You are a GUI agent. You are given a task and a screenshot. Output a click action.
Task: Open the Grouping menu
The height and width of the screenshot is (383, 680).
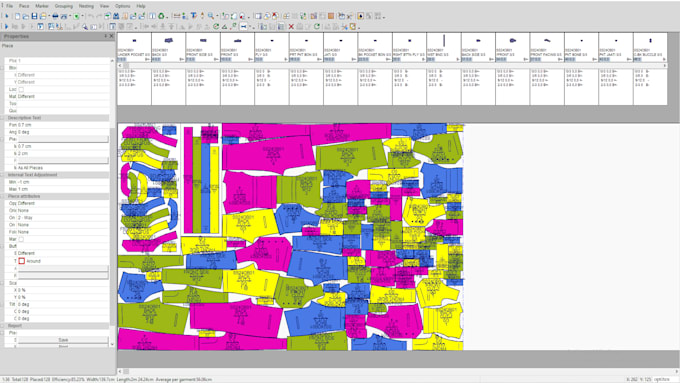tap(64, 6)
